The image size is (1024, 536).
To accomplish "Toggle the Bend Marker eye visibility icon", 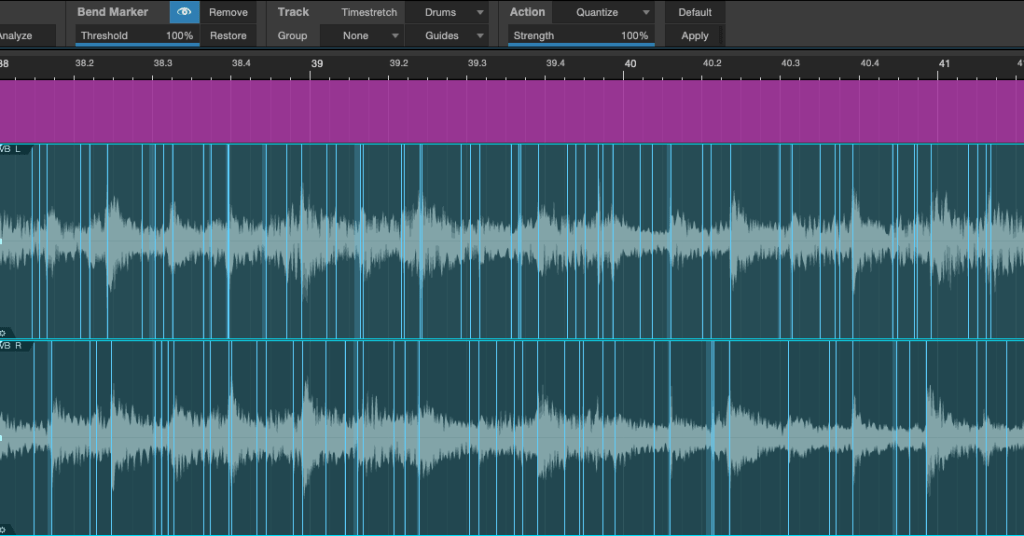I will click(x=184, y=13).
